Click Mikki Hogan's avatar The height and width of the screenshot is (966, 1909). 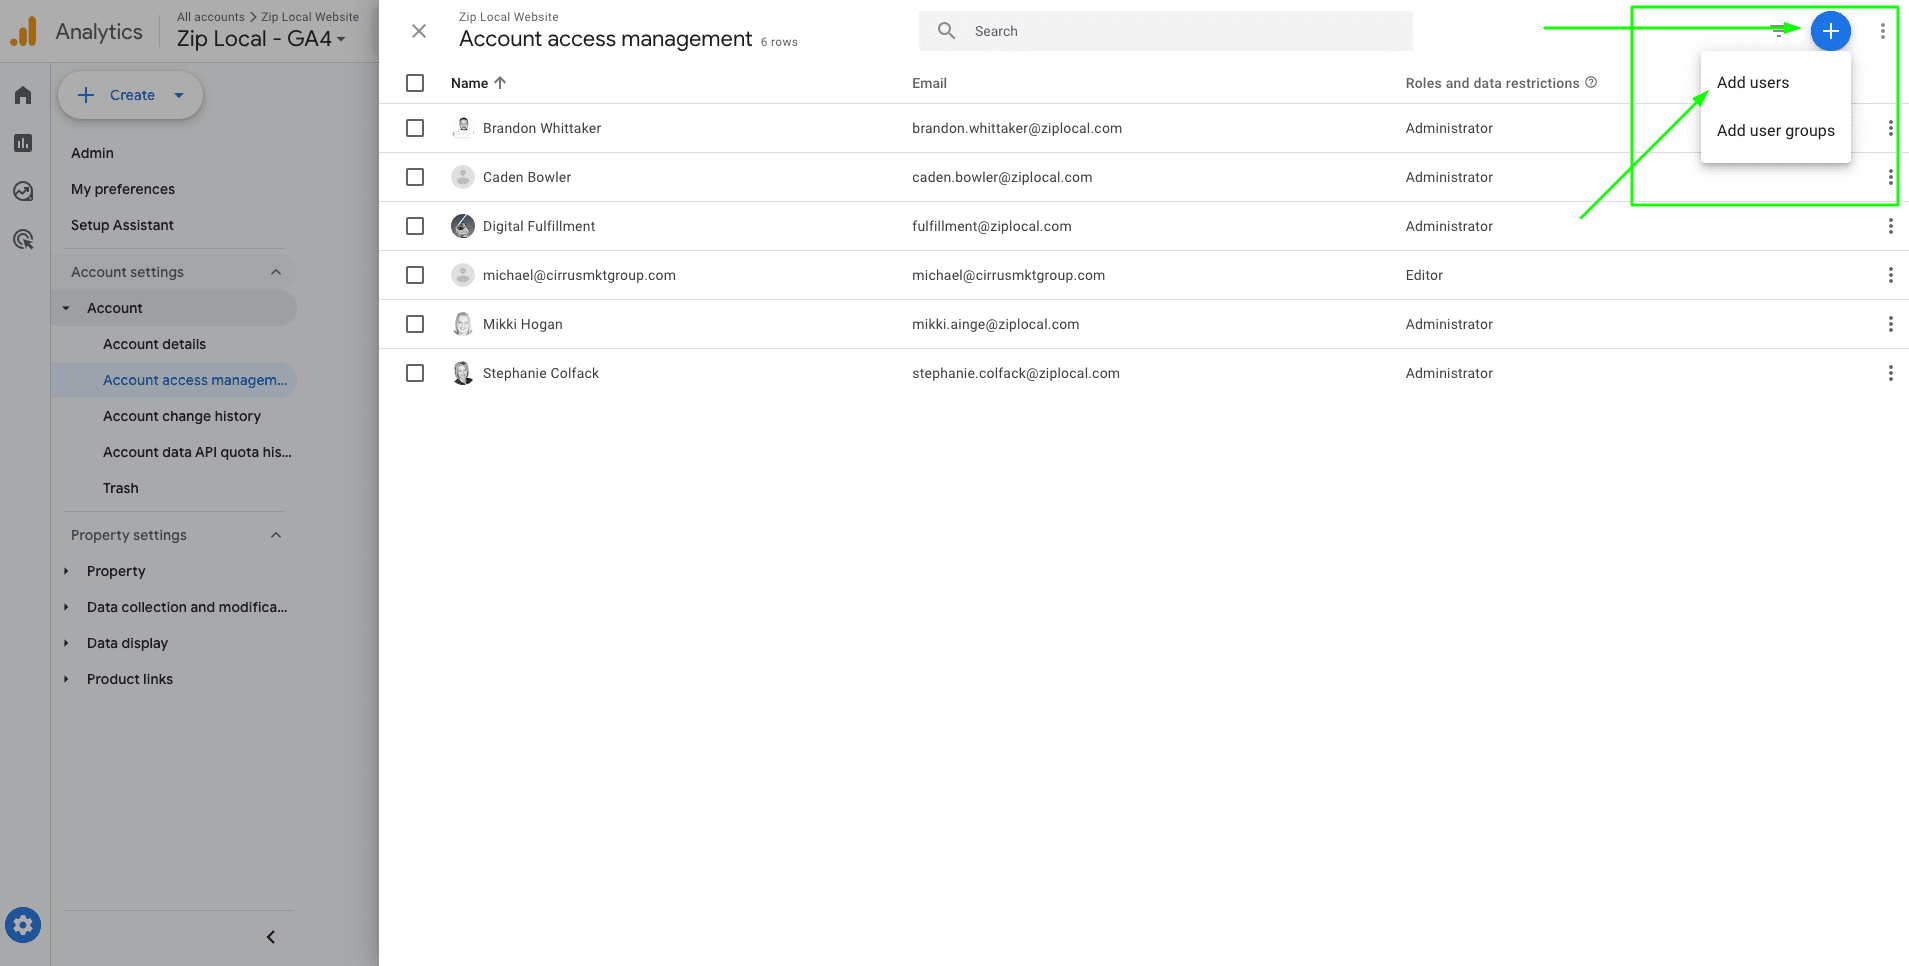(463, 324)
